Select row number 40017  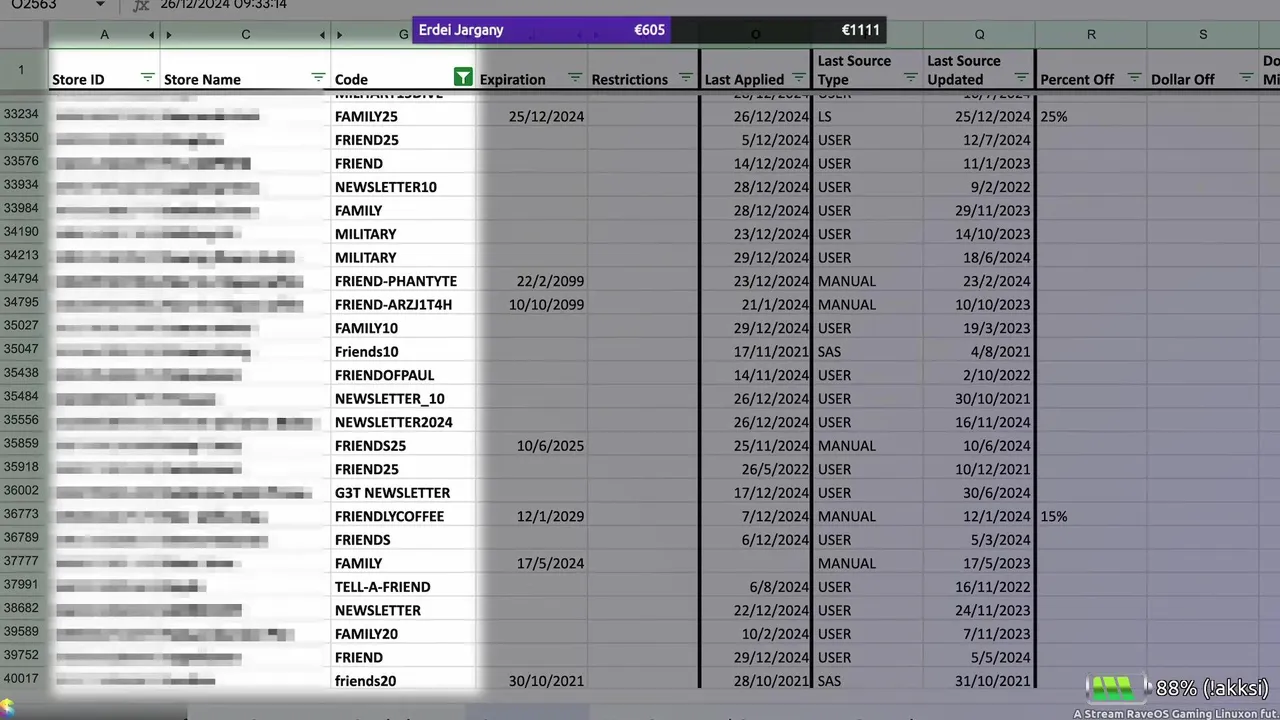coord(22,680)
